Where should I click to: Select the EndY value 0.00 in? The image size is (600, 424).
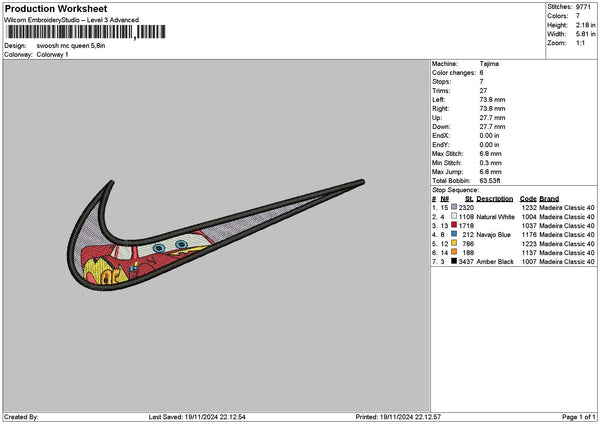tap(489, 145)
